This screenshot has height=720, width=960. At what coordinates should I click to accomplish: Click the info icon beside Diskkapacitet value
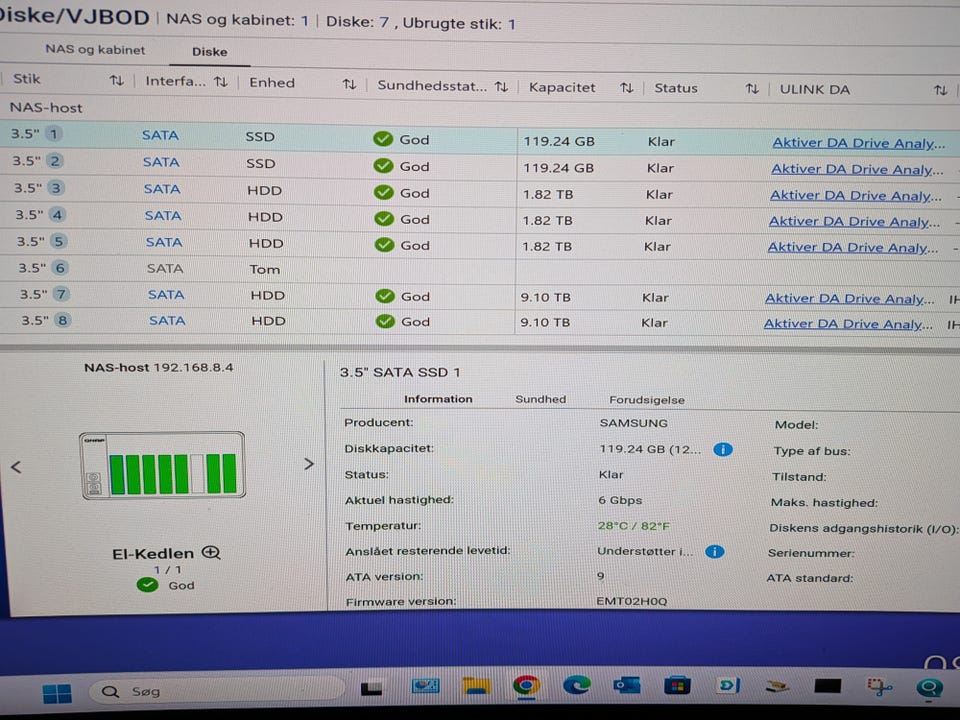point(722,450)
